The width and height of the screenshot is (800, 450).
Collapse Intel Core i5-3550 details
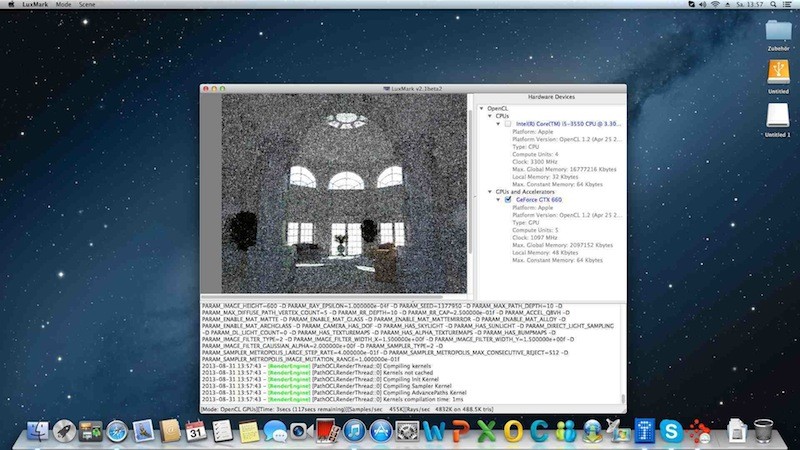(x=498, y=124)
